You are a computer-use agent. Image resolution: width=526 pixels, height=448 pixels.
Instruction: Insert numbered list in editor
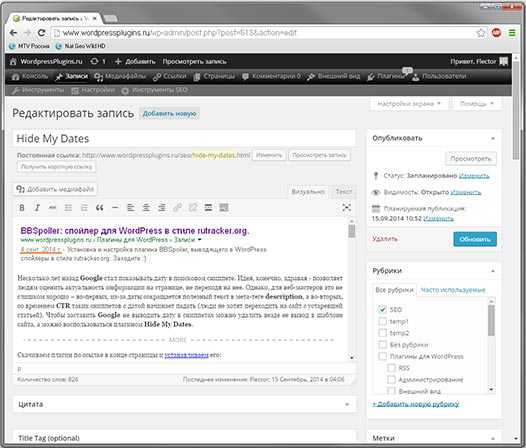[x=84, y=208]
